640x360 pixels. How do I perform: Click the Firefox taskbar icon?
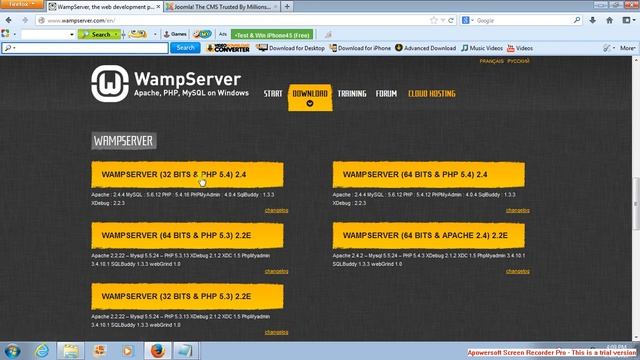pyautogui.click(x=158, y=351)
